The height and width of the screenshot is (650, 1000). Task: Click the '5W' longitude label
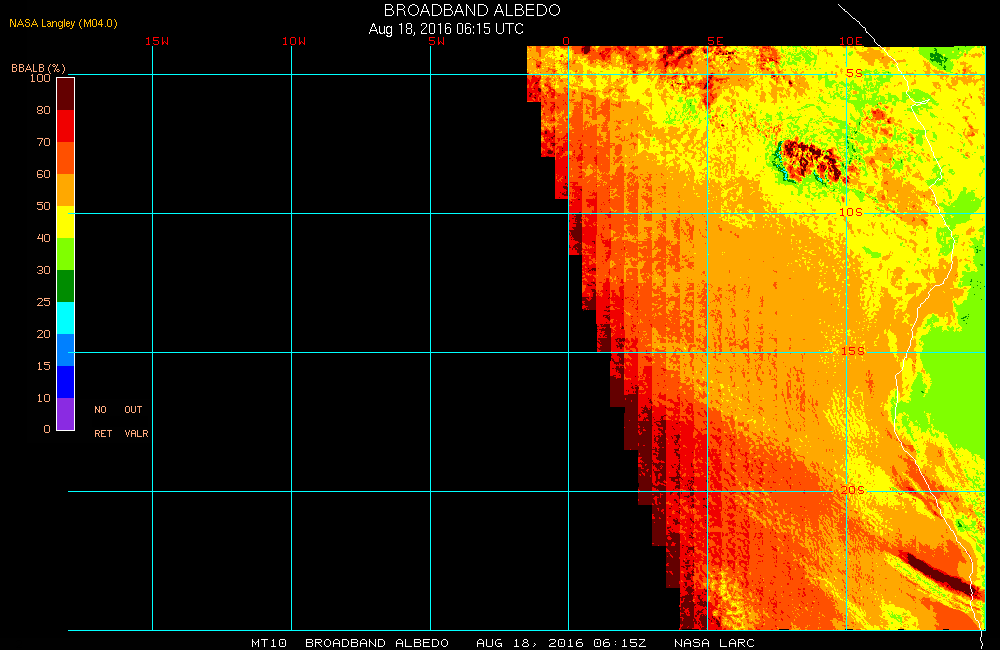tap(437, 41)
